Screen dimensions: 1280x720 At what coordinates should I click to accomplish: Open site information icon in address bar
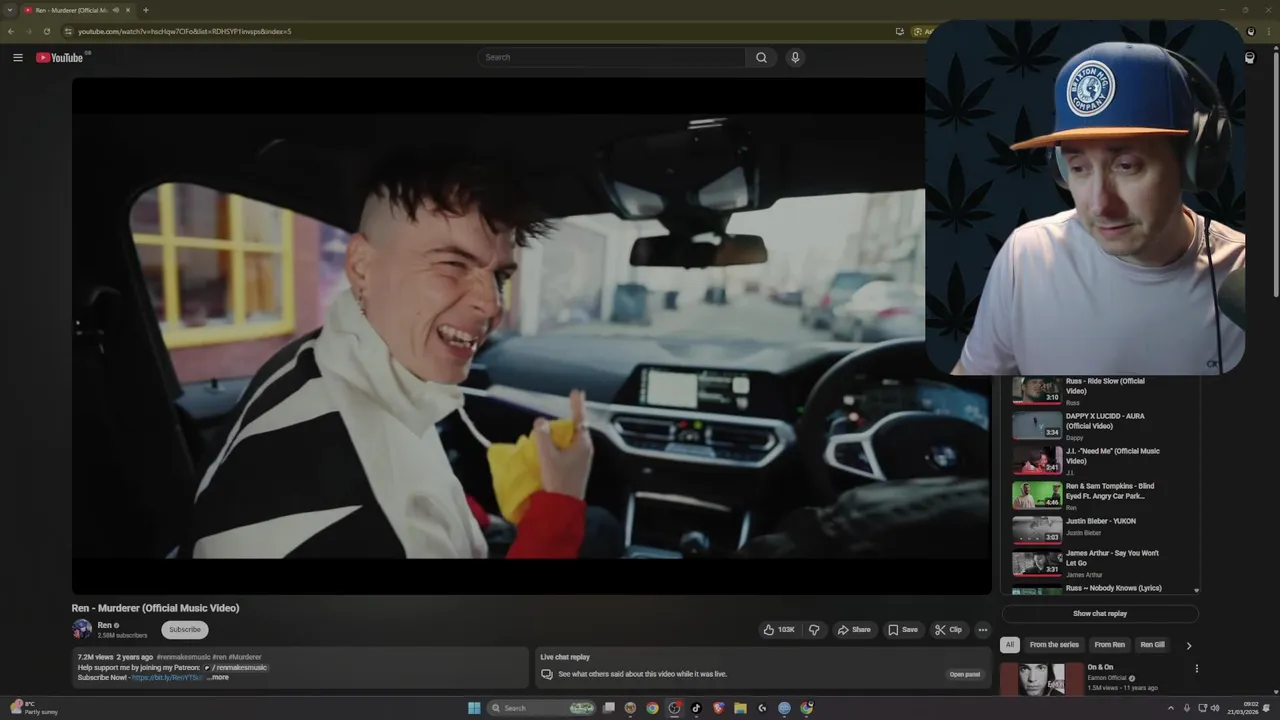[68, 31]
